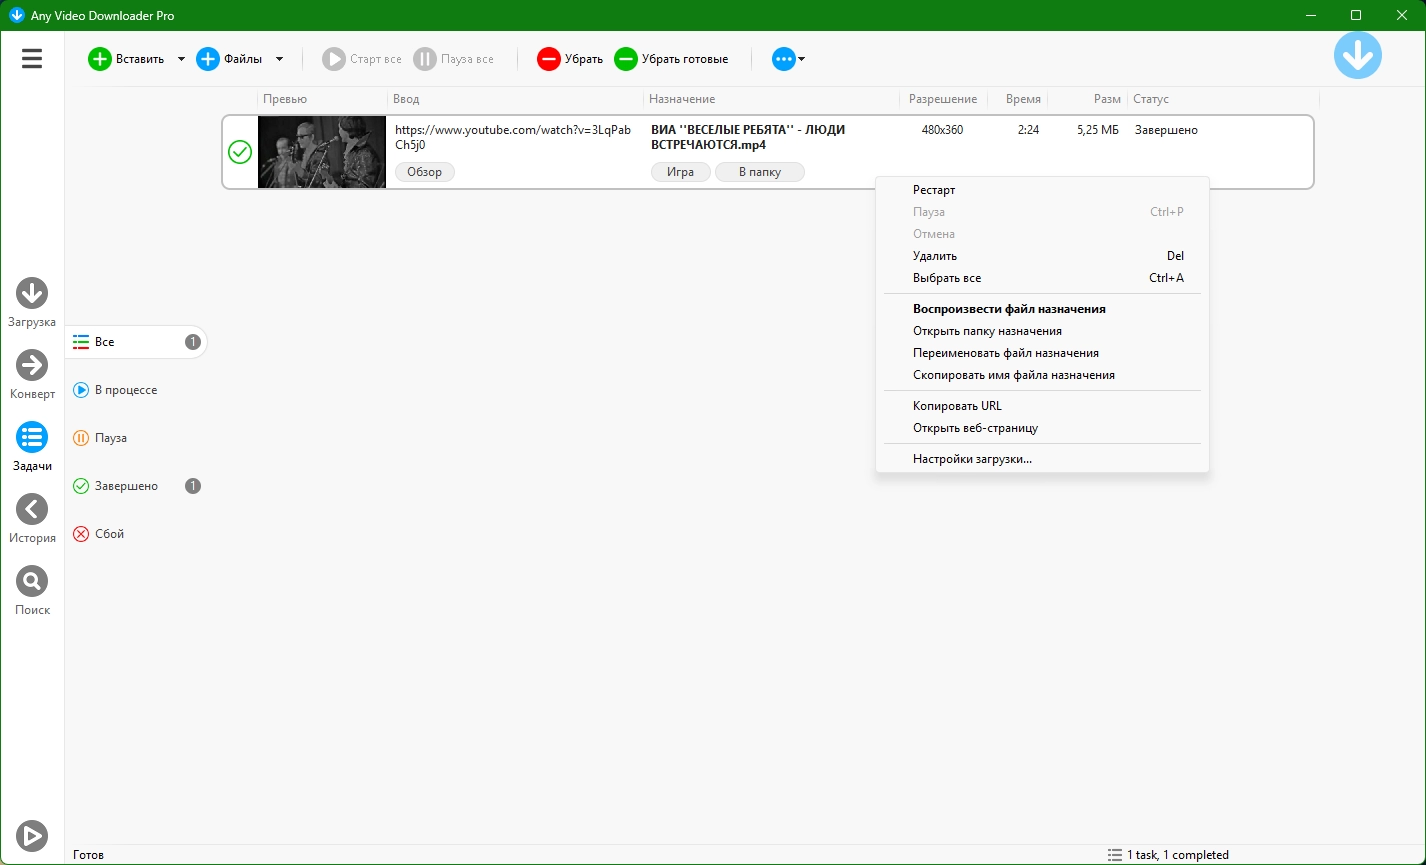Click the large blue download arrow
The image size is (1426, 865).
[x=1358, y=55]
